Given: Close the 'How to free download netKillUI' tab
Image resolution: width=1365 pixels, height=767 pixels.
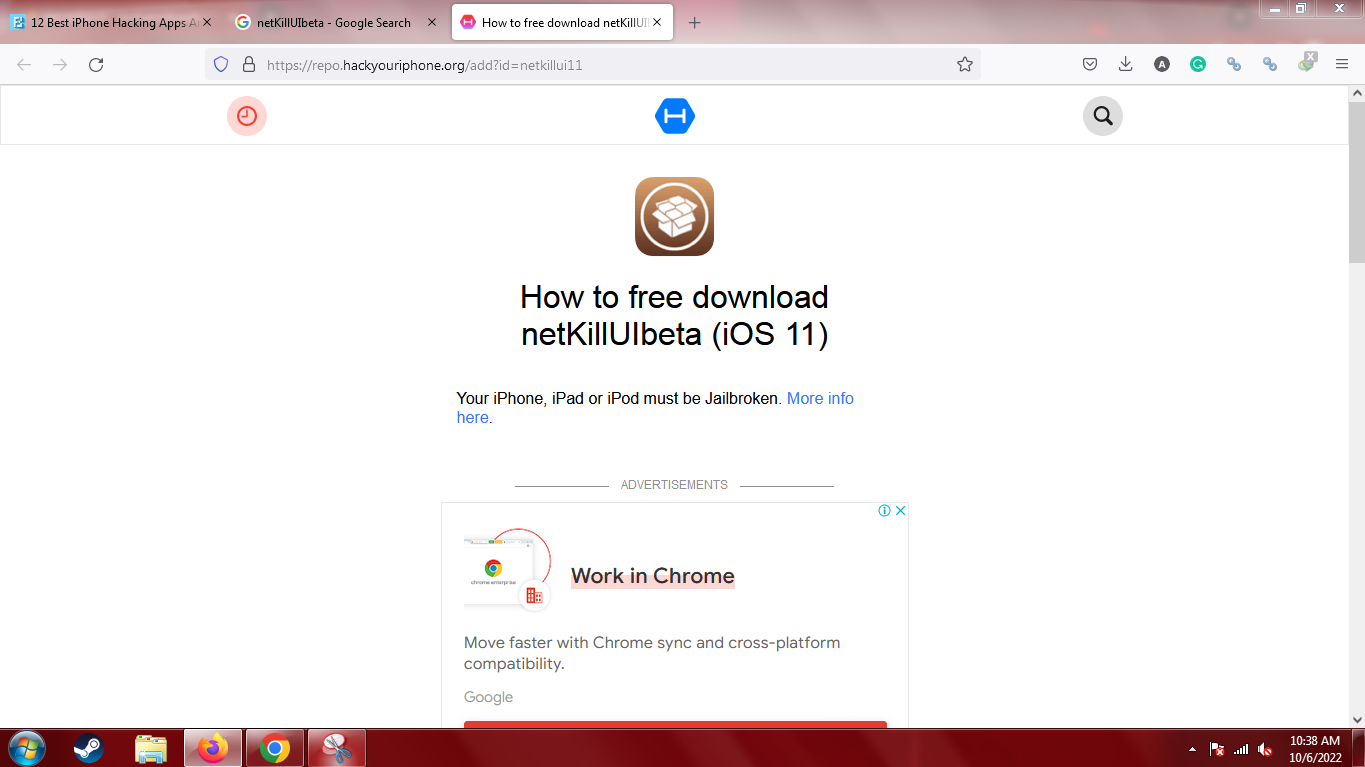Looking at the screenshot, I should point(658,22).
